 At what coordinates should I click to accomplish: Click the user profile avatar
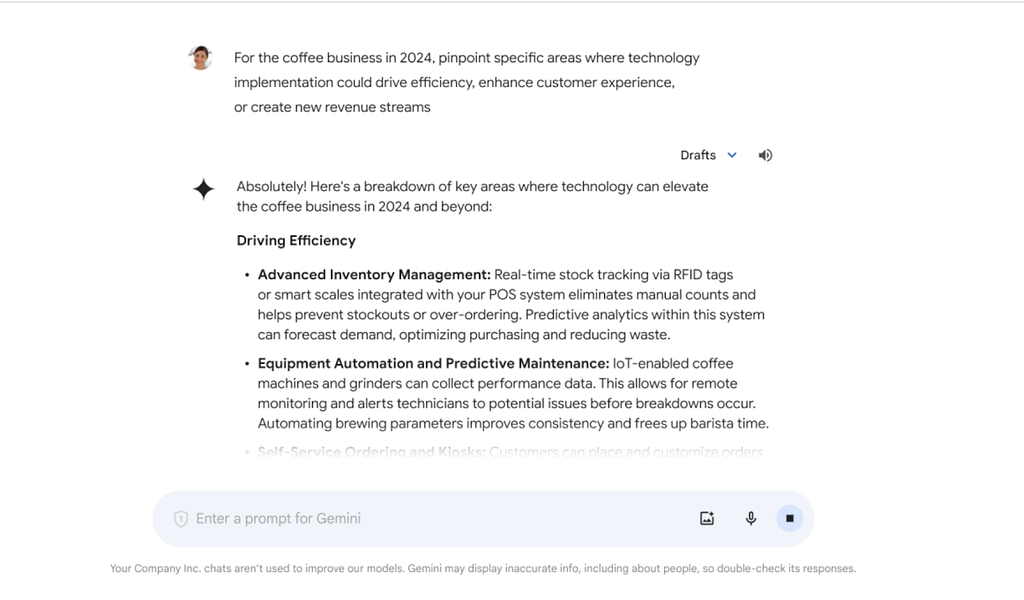pos(200,58)
